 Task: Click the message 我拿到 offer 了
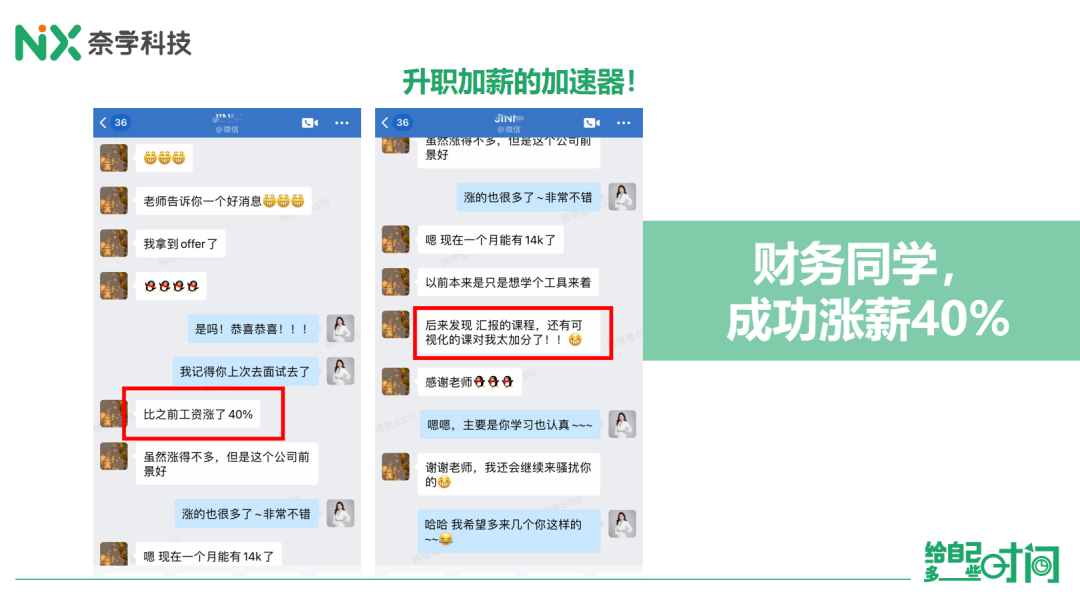[x=180, y=244]
